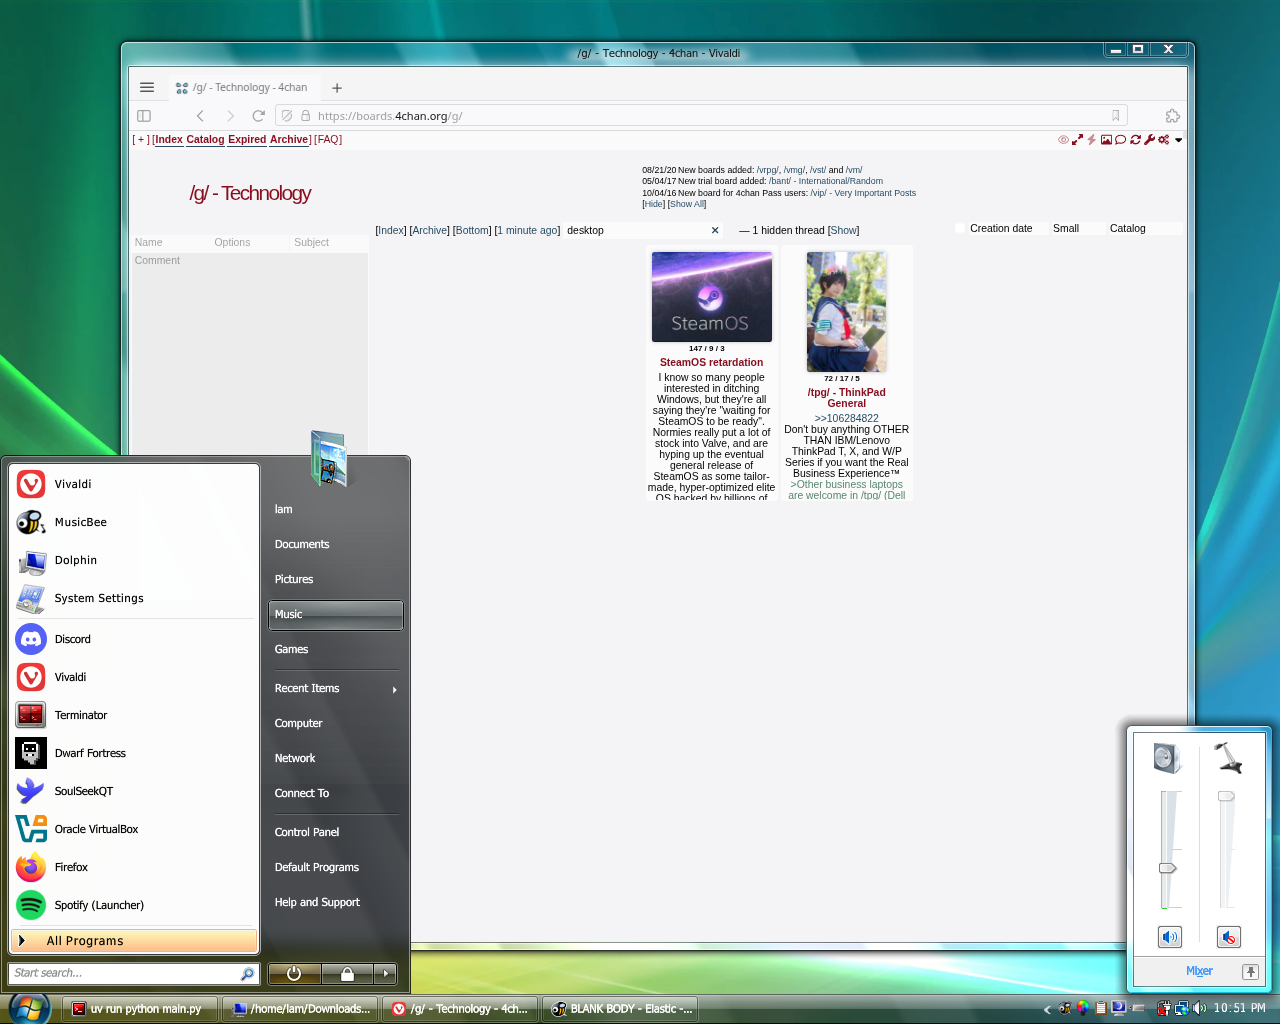Expand the Recent Items submenu
Viewport: 1280px width, 1024px height.
[336, 689]
